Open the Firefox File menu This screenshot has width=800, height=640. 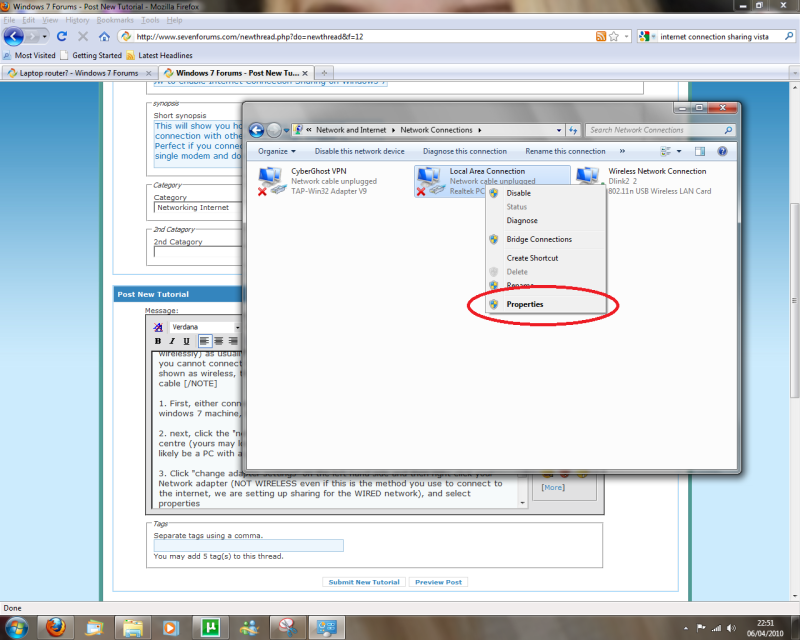tap(9, 20)
